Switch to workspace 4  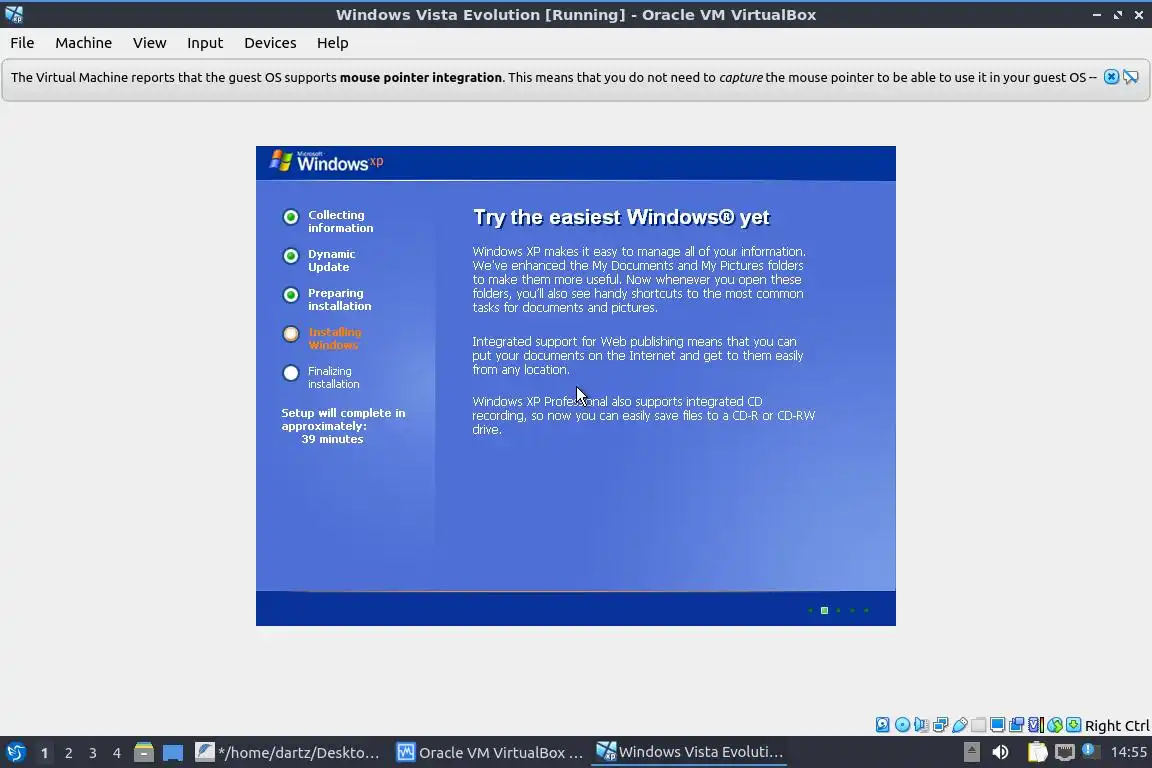coord(116,753)
